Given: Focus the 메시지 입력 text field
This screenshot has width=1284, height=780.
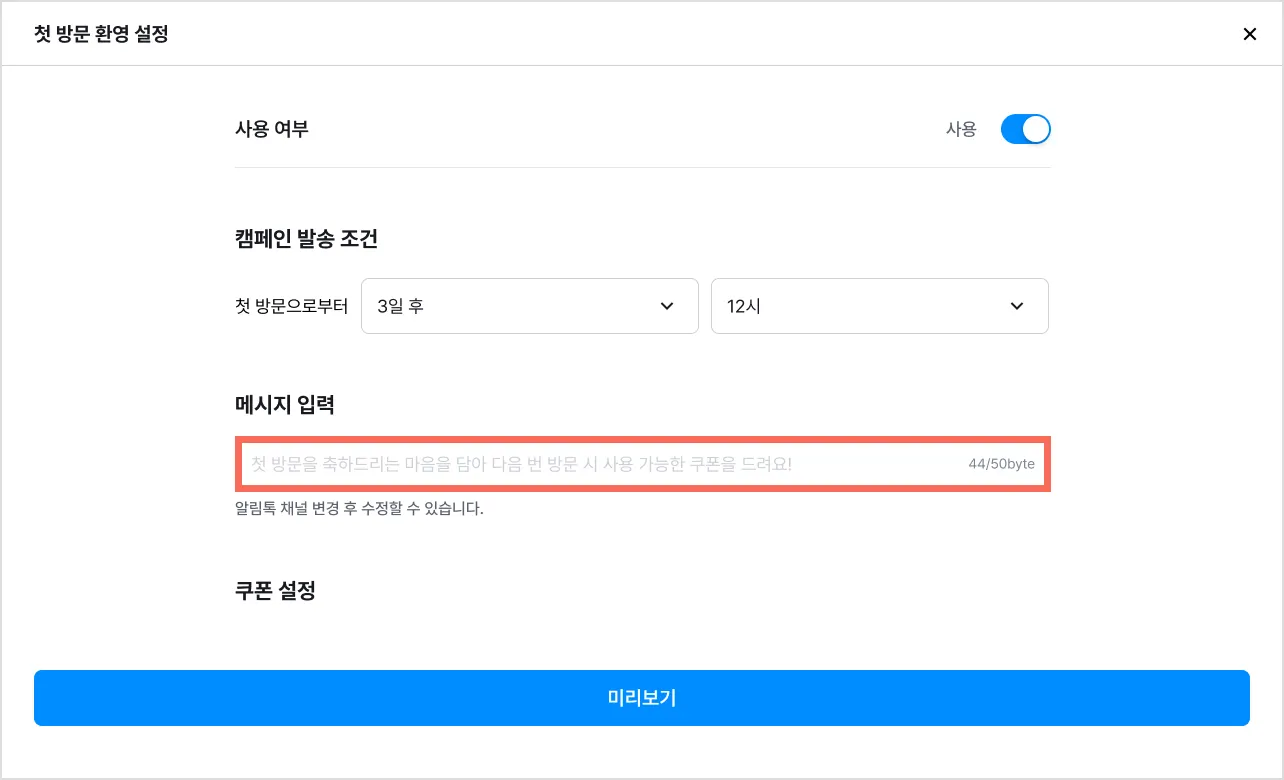Looking at the screenshot, I should [x=600, y=464].
